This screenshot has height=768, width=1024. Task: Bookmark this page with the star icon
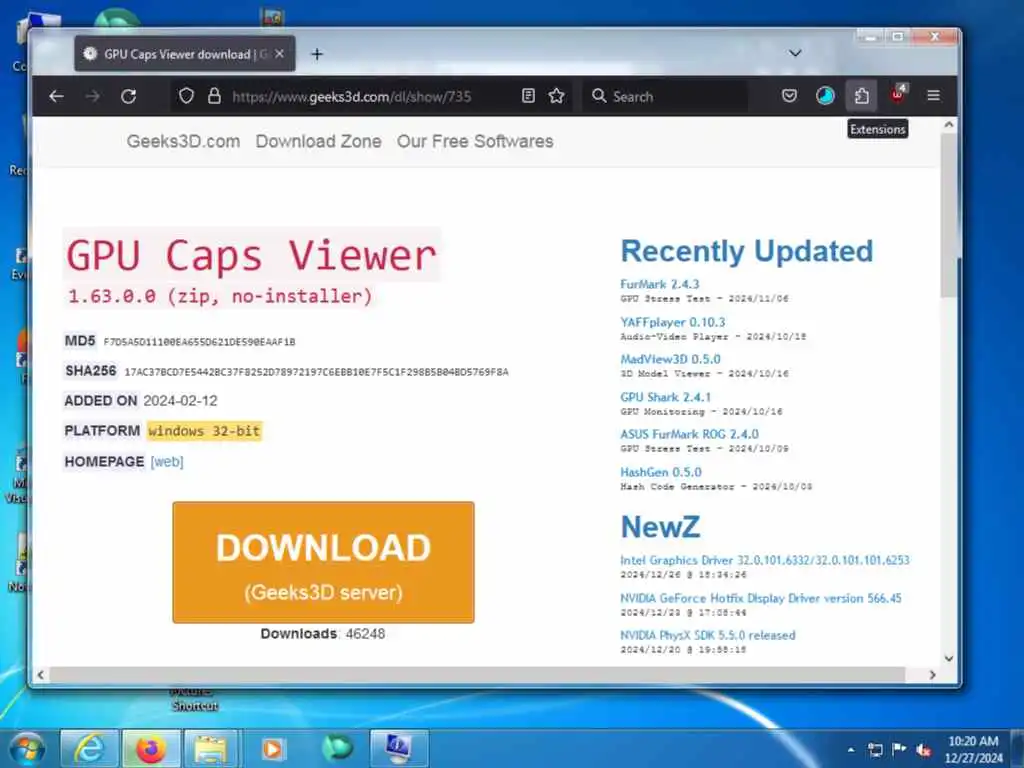(x=556, y=96)
